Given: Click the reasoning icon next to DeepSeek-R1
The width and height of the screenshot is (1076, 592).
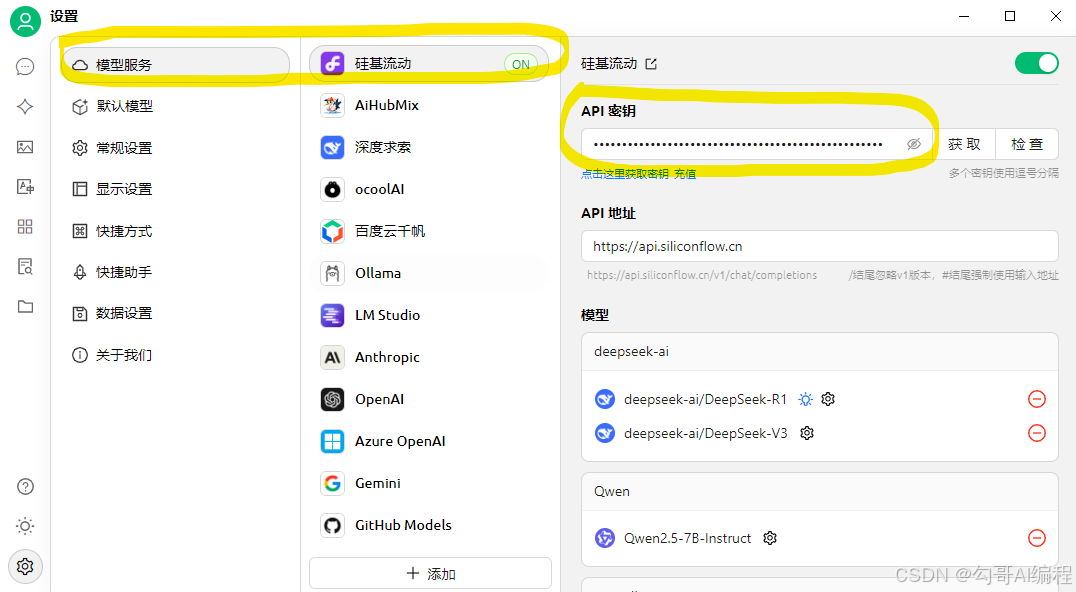Looking at the screenshot, I should (x=806, y=399).
